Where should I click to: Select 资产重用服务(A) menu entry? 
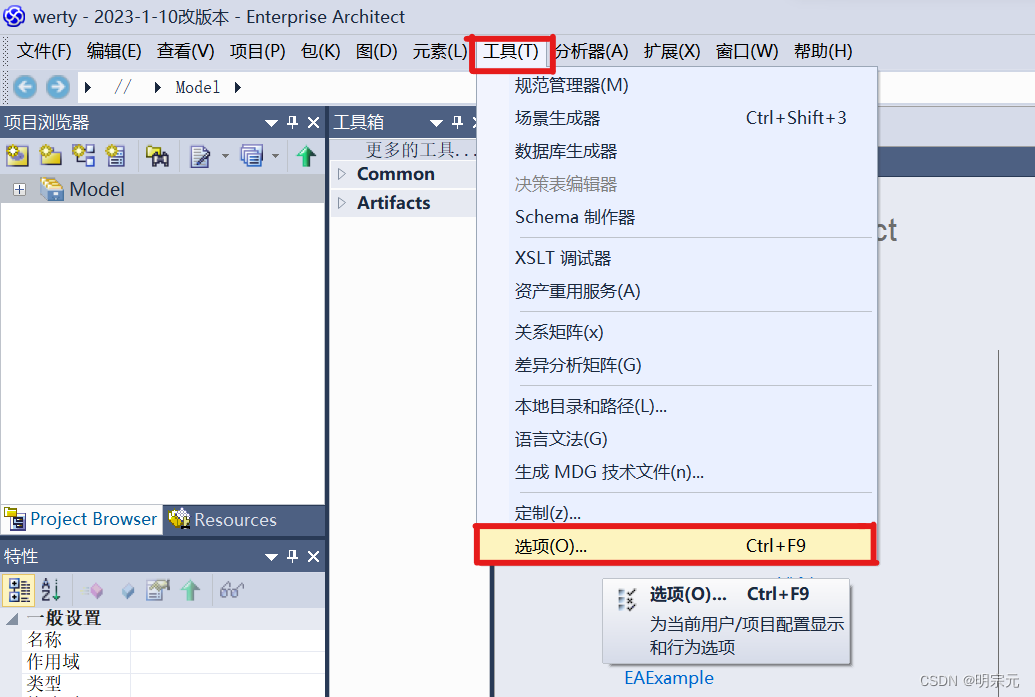click(677, 291)
